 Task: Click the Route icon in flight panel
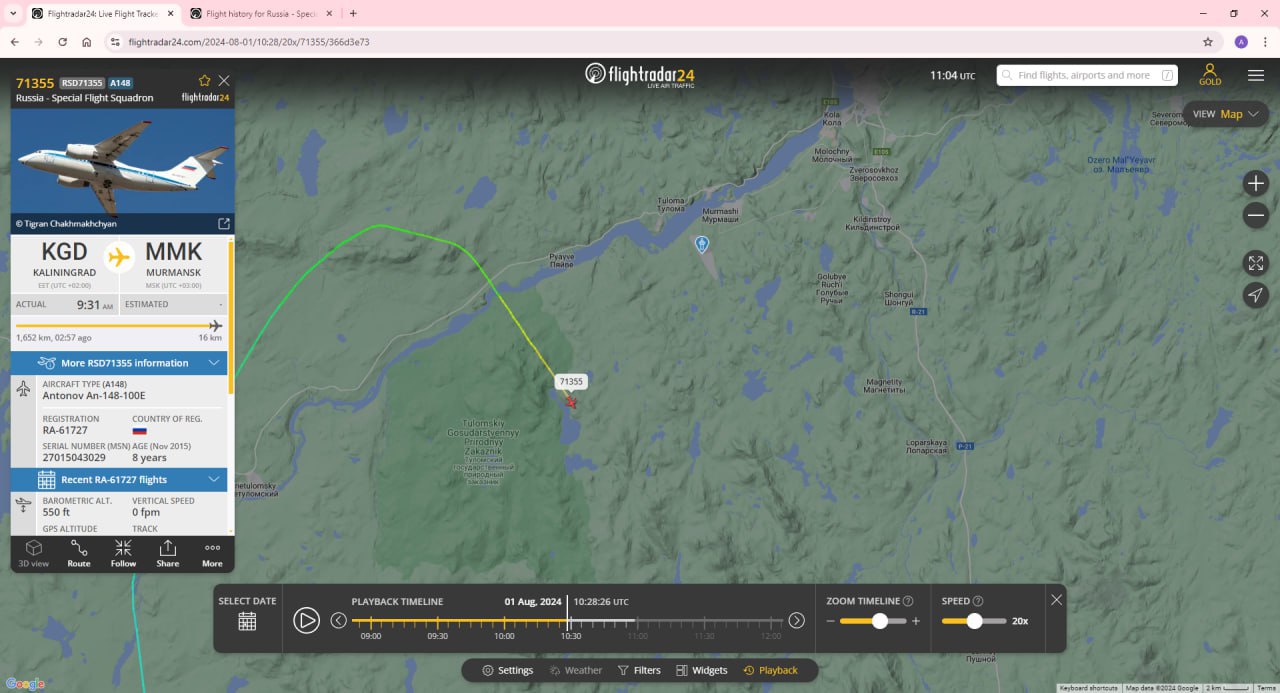[79, 552]
